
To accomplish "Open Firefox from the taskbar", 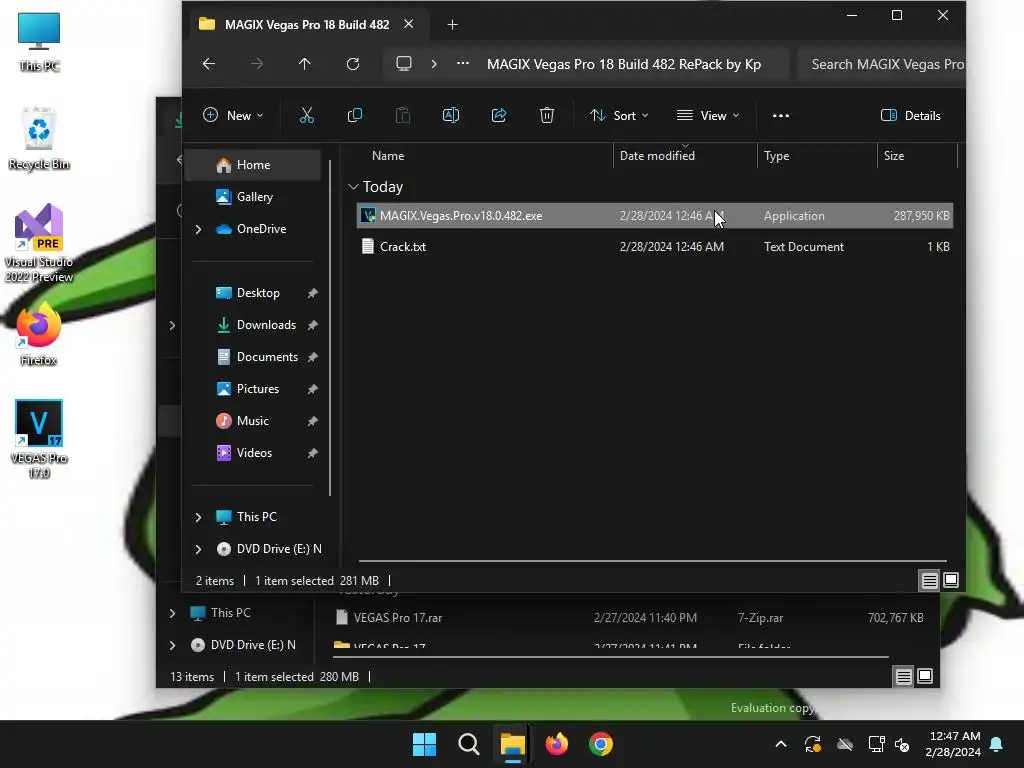I will coord(556,744).
